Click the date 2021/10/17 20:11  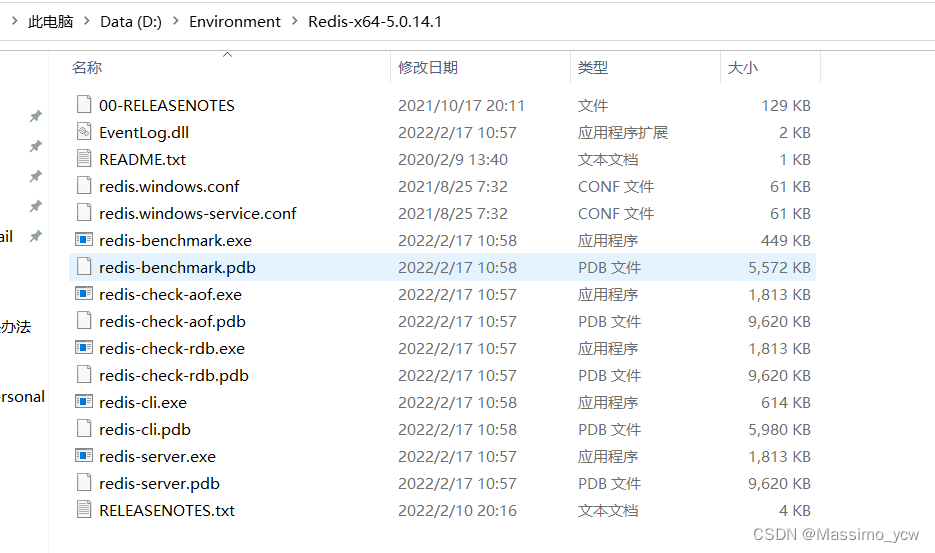pos(461,106)
